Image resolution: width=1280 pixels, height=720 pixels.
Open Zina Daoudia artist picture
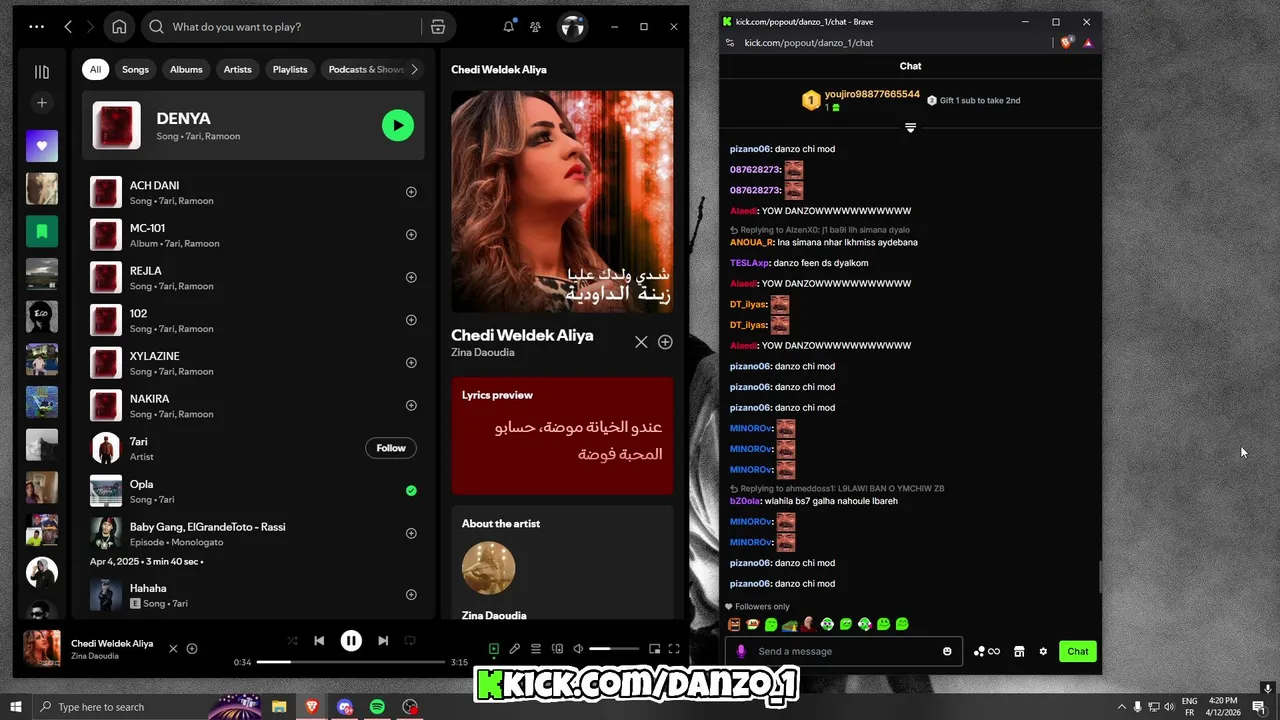coord(488,568)
